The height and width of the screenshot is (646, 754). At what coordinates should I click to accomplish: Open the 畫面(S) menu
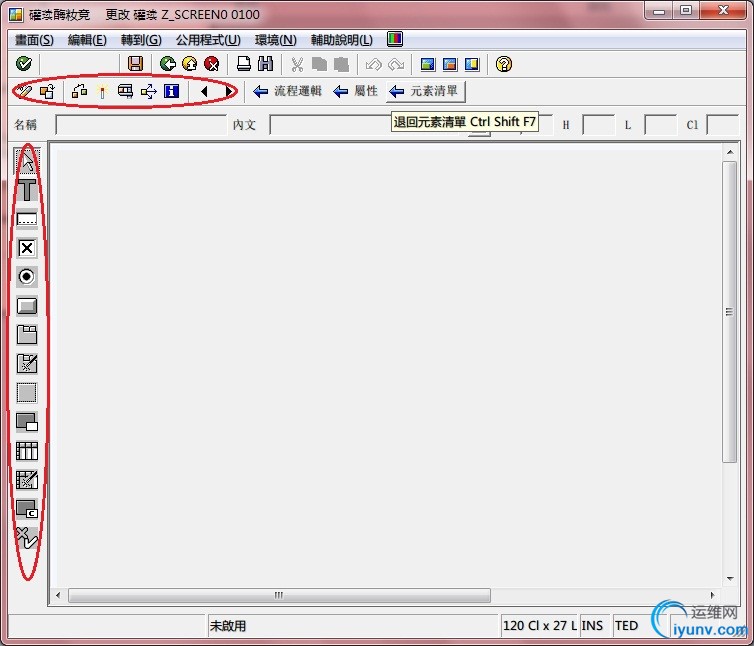[x=34, y=40]
